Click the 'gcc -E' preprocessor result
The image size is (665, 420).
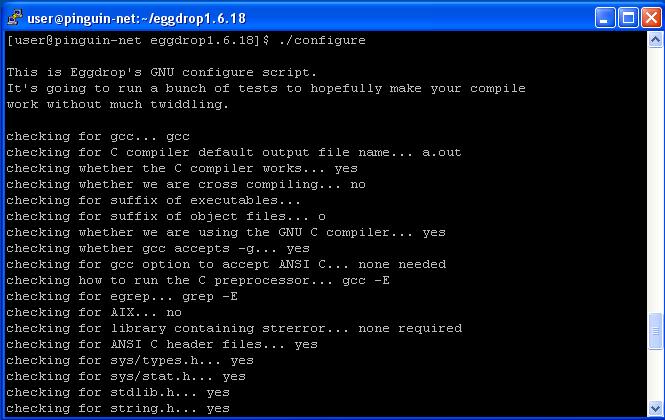click(x=366, y=280)
